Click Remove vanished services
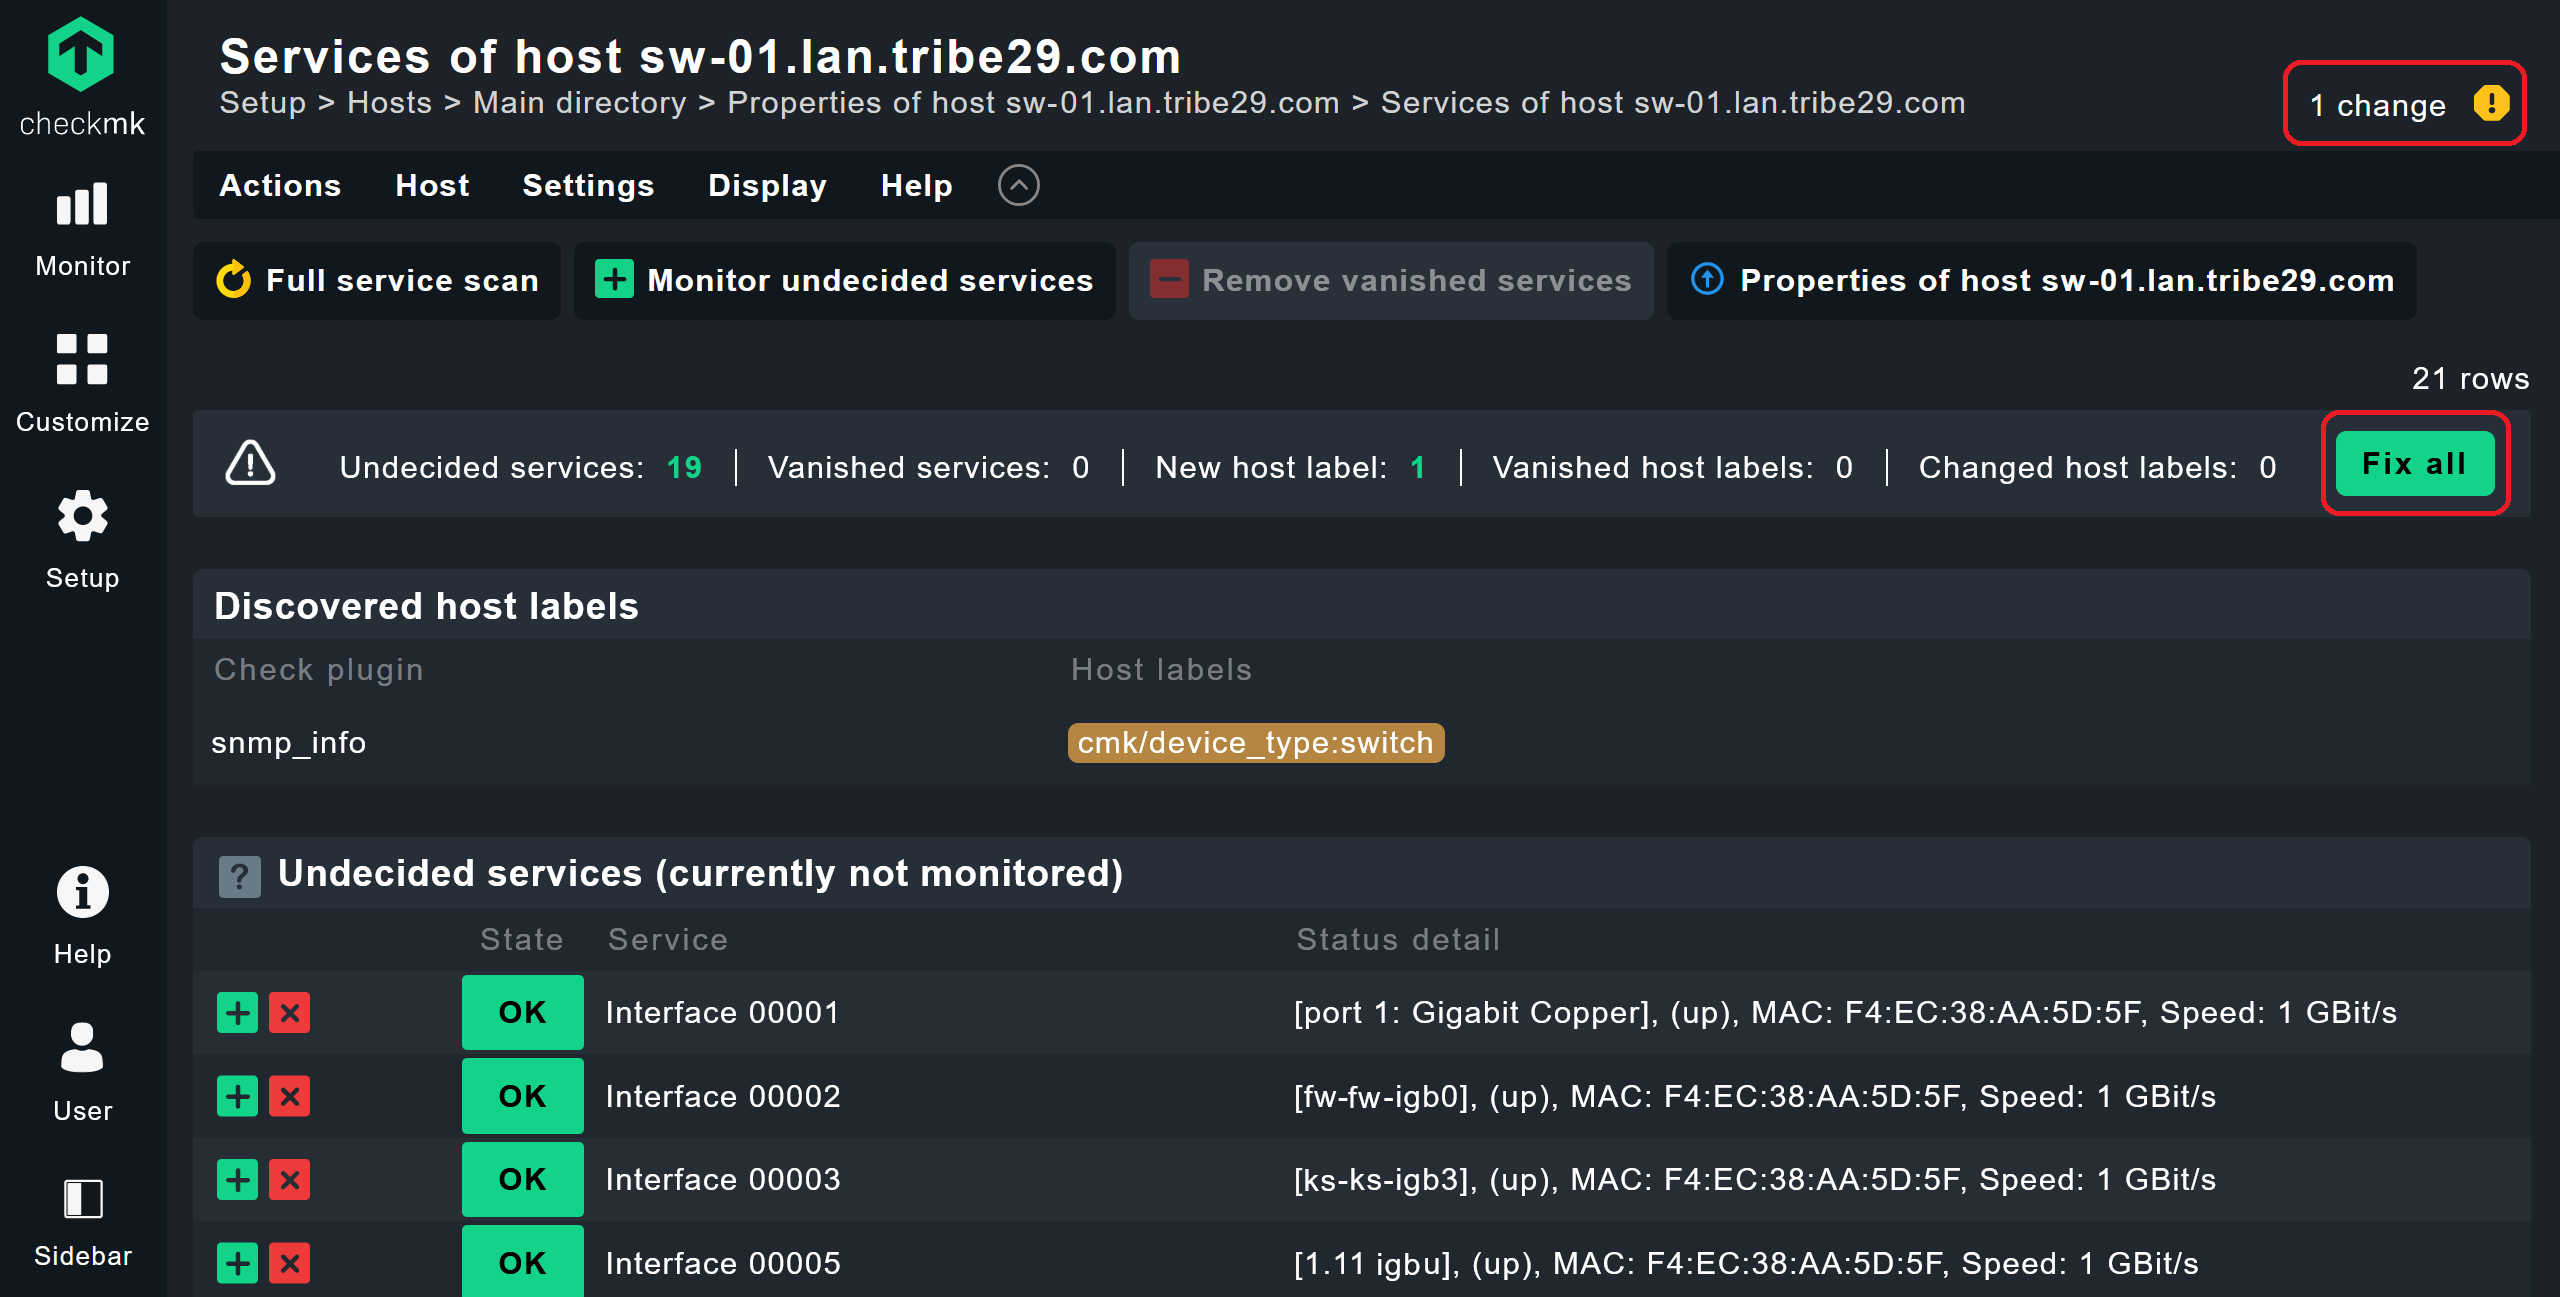 (x=1391, y=280)
